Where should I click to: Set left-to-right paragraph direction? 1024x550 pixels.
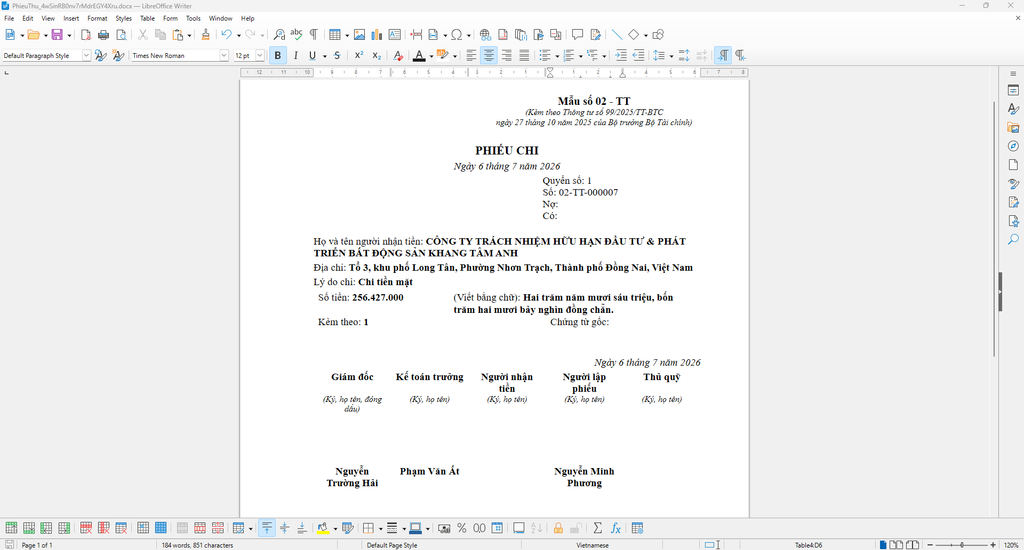click(x=723, y=56)
